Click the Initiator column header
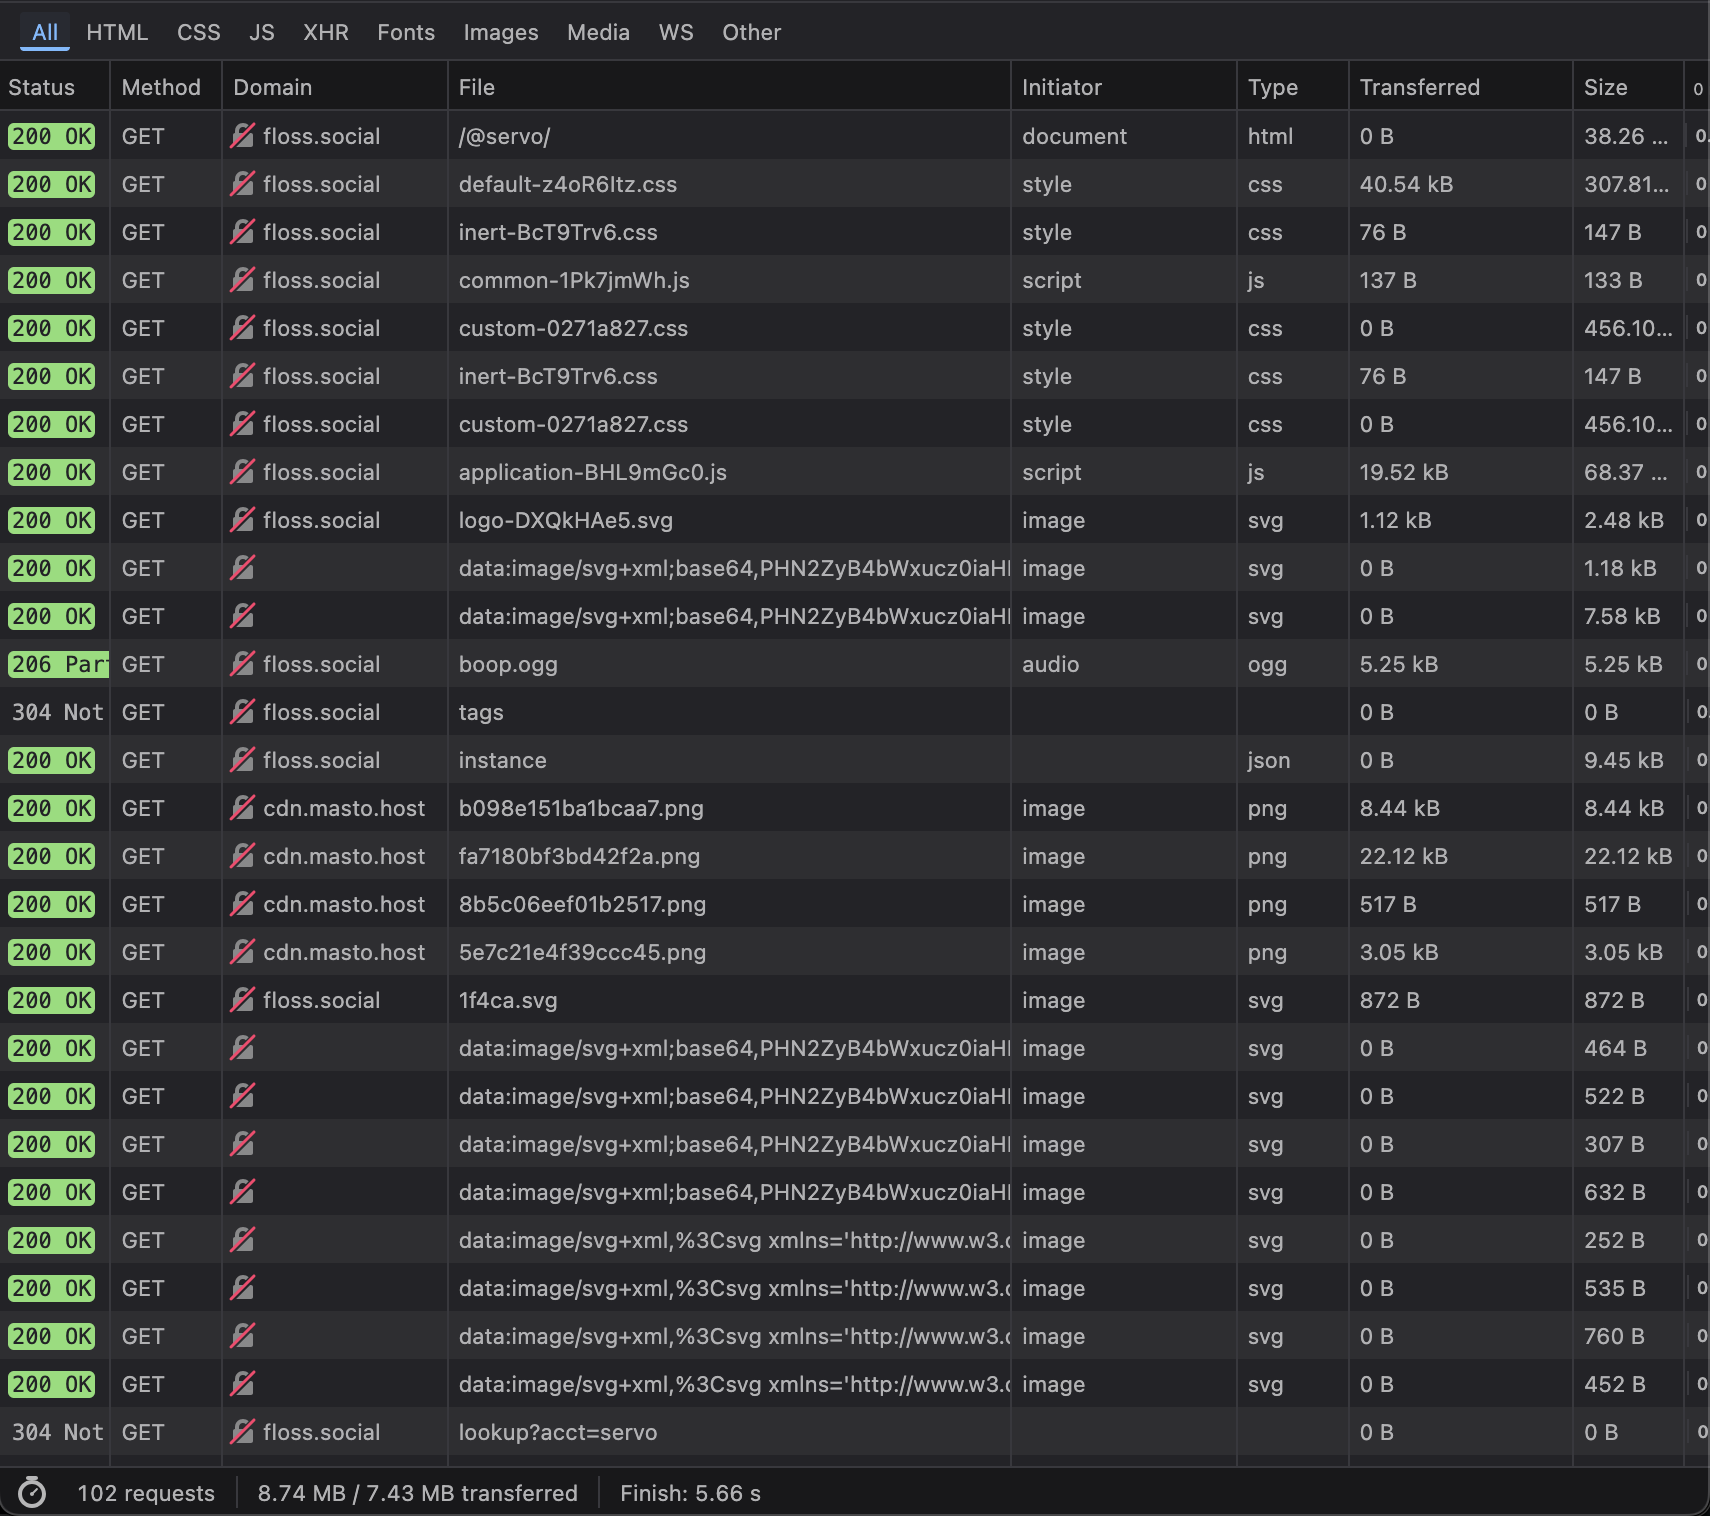This screenshot has width=1710, height=1516. click(x=1061, y=87)
